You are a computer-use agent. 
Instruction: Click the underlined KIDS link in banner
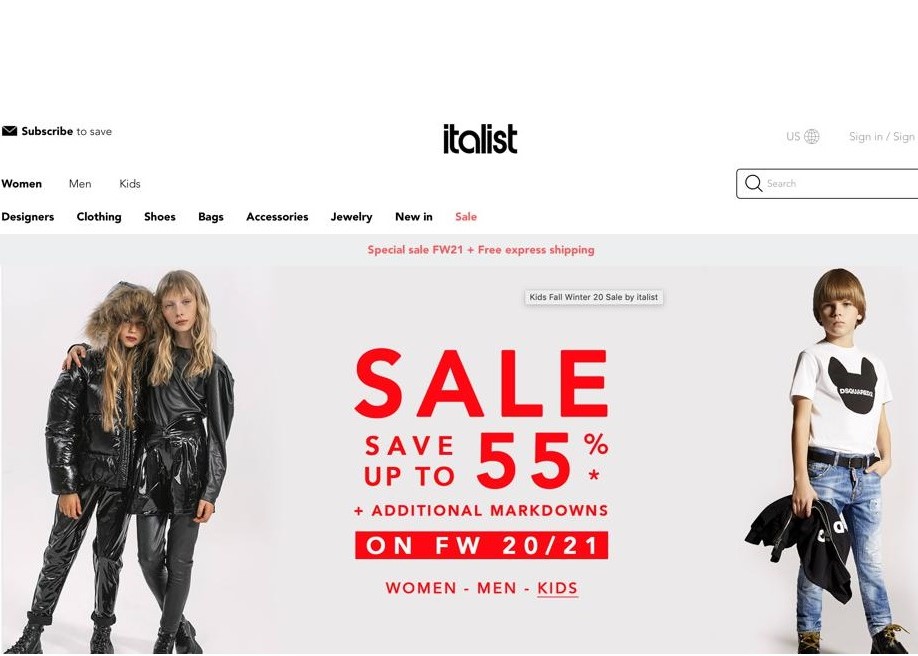coord(557,588)
